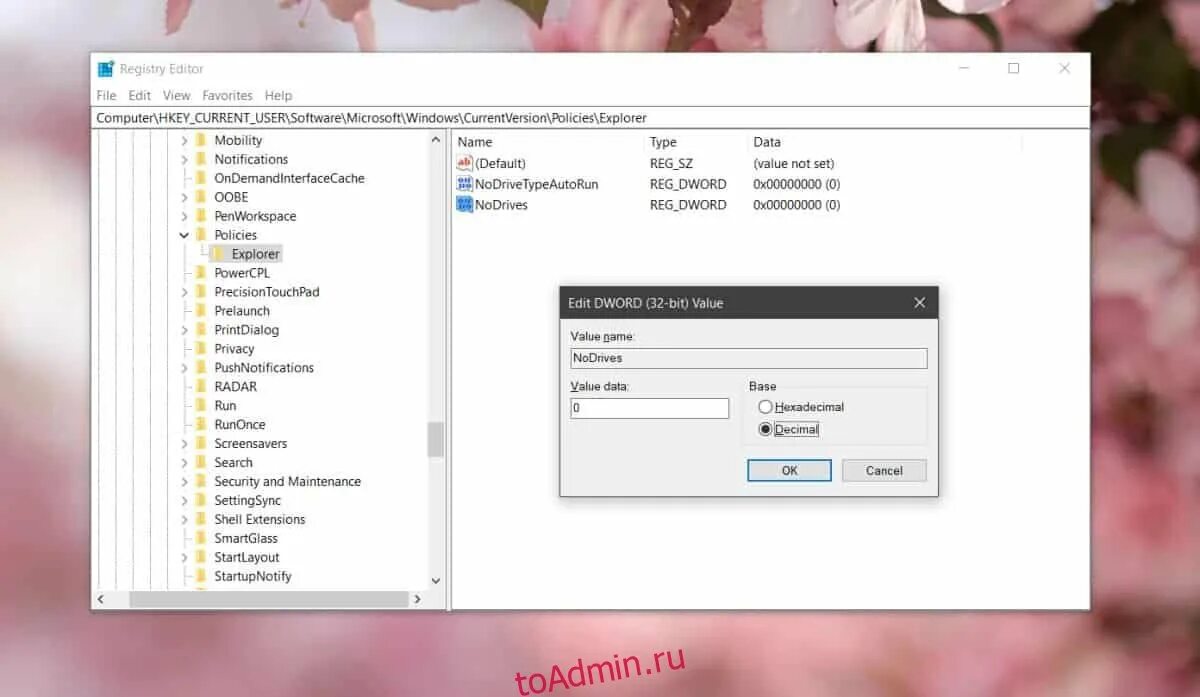Click inside the Value data field
Viewport: 1200px width, 697px height.
[649, 408]
